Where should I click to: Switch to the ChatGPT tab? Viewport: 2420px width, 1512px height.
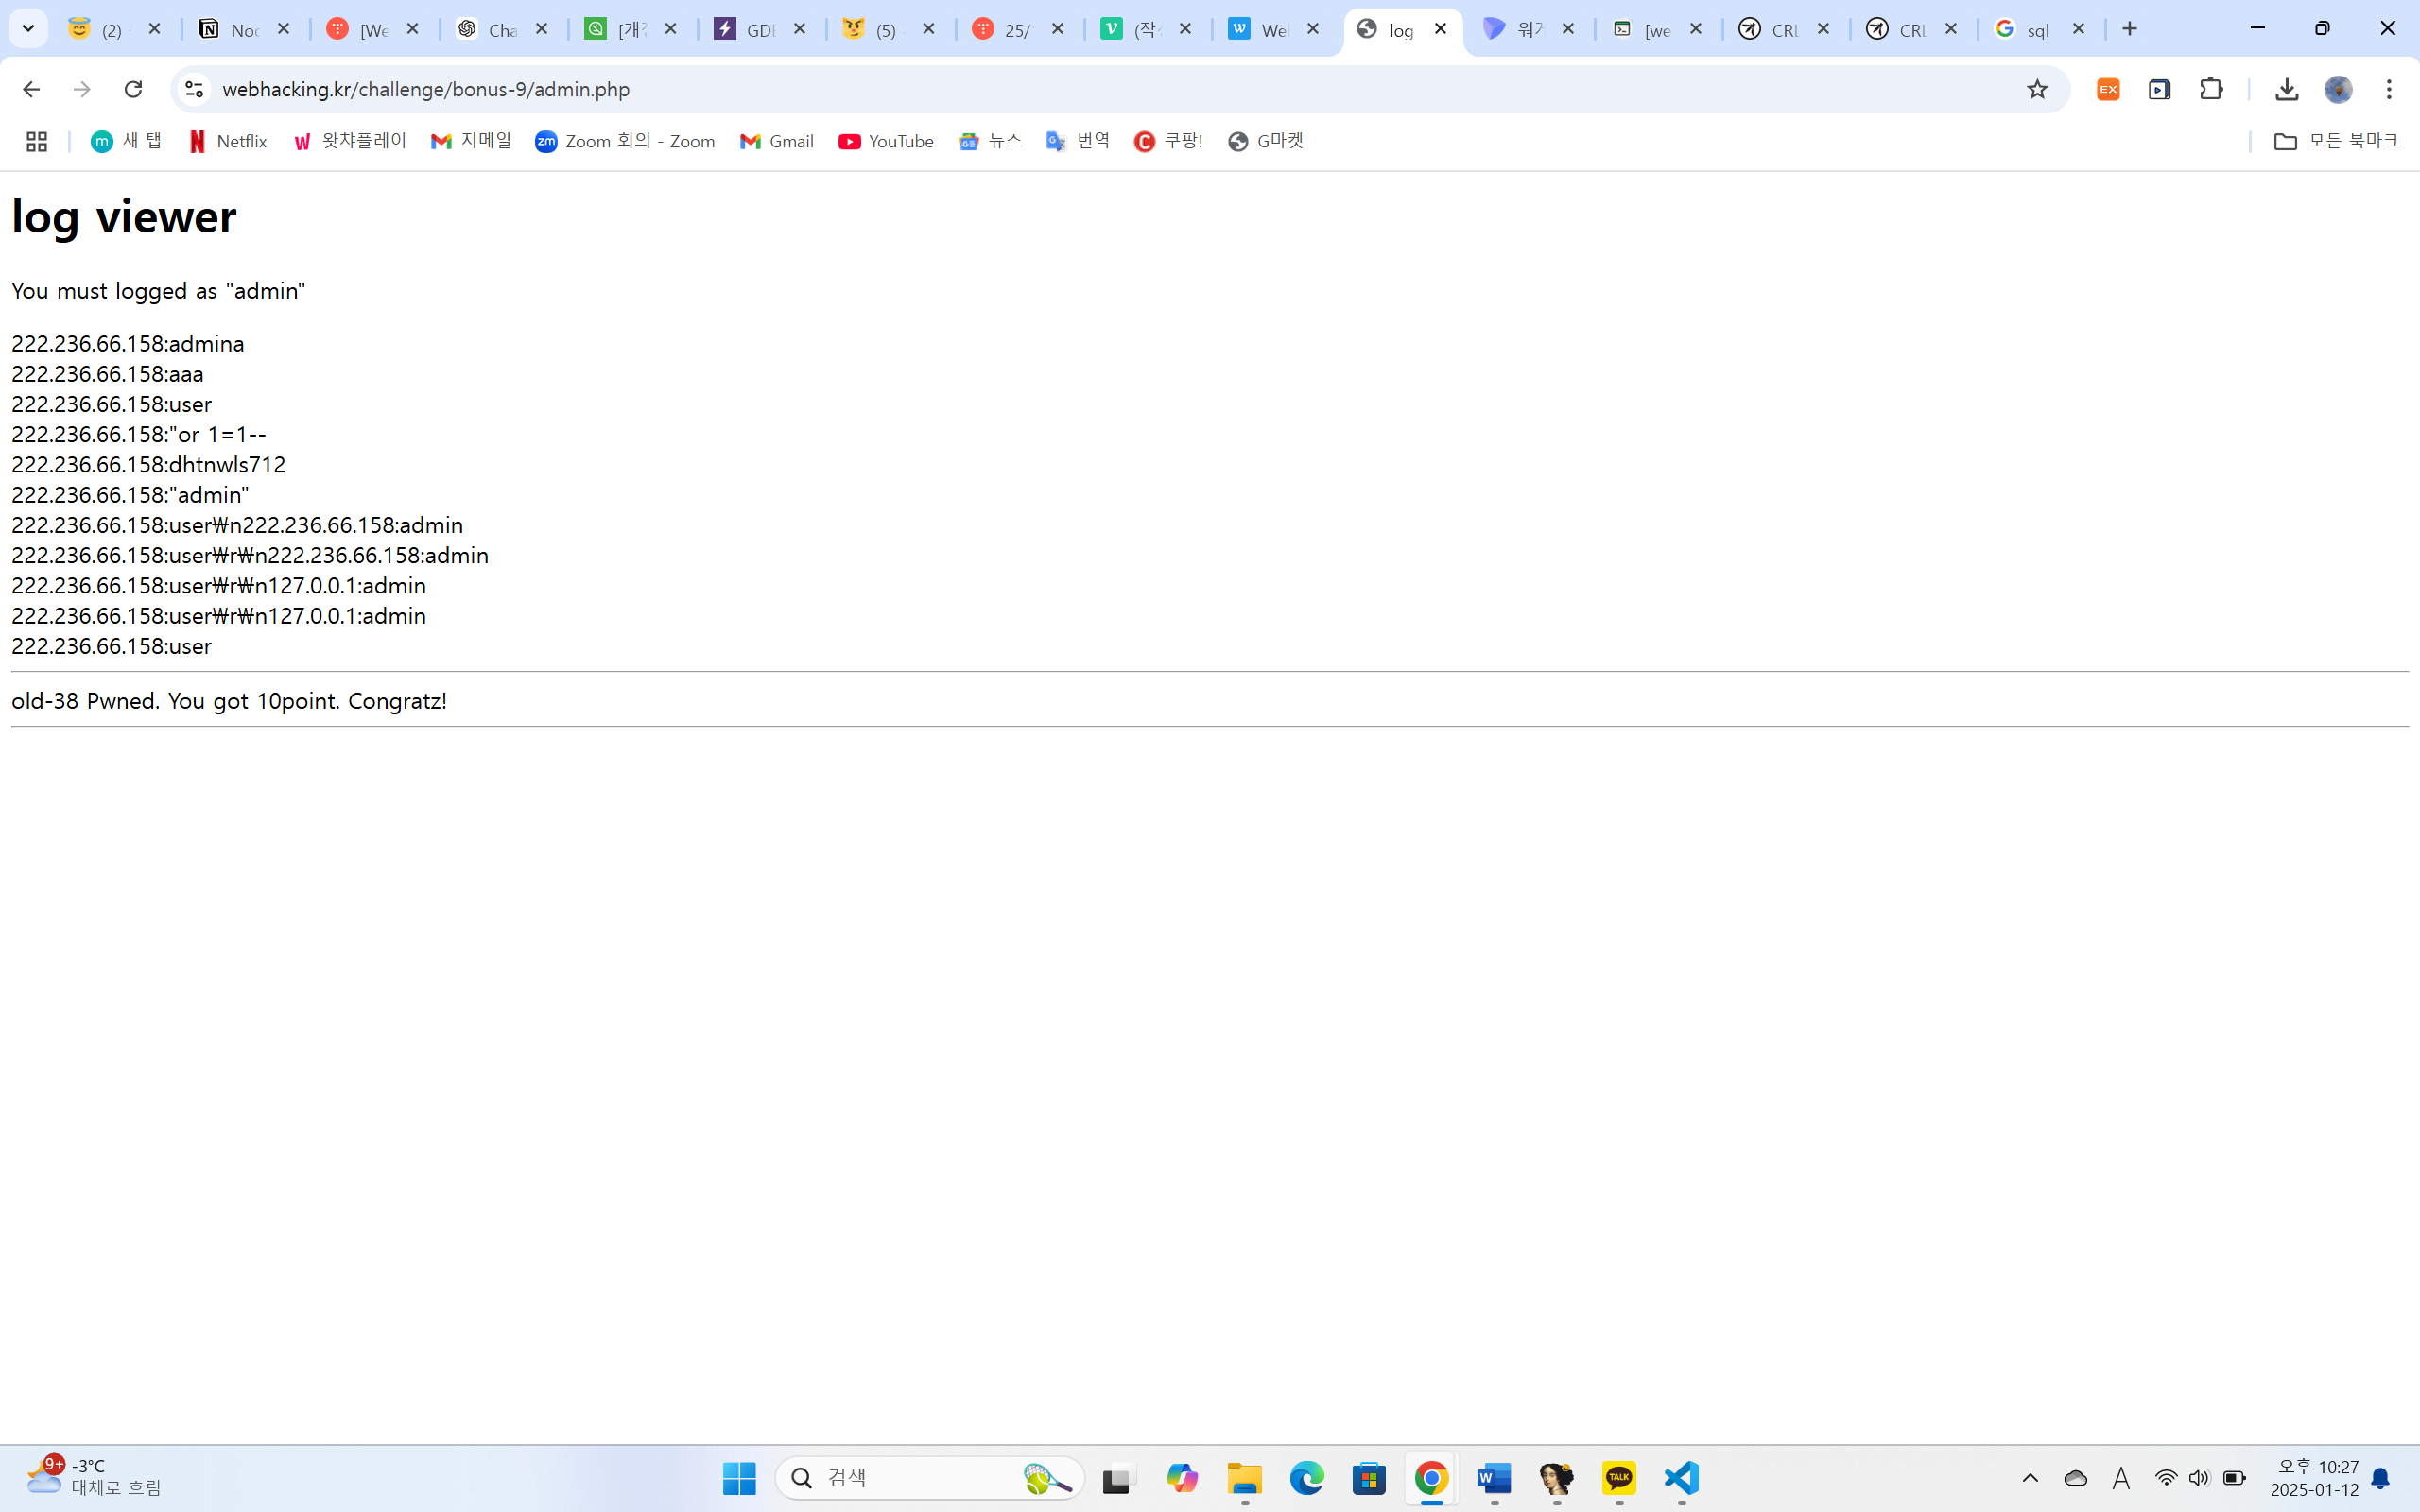point(497,29)
